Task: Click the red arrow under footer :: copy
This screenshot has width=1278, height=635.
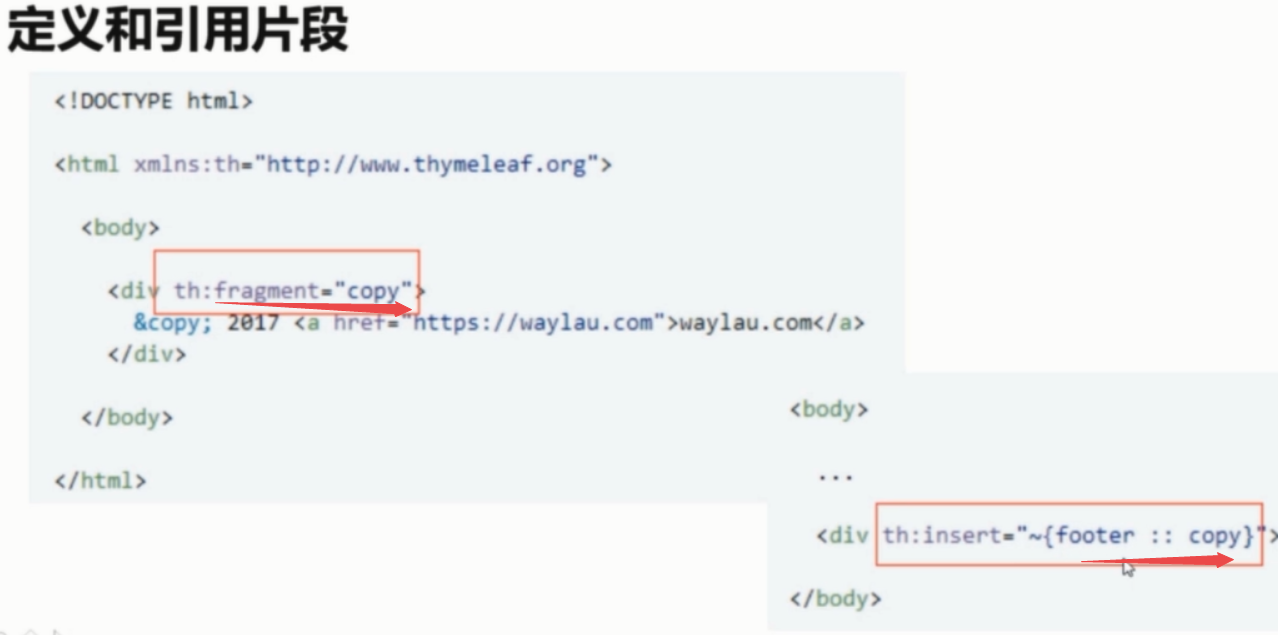Action: pyautogui.click(x=1158, y=561)
